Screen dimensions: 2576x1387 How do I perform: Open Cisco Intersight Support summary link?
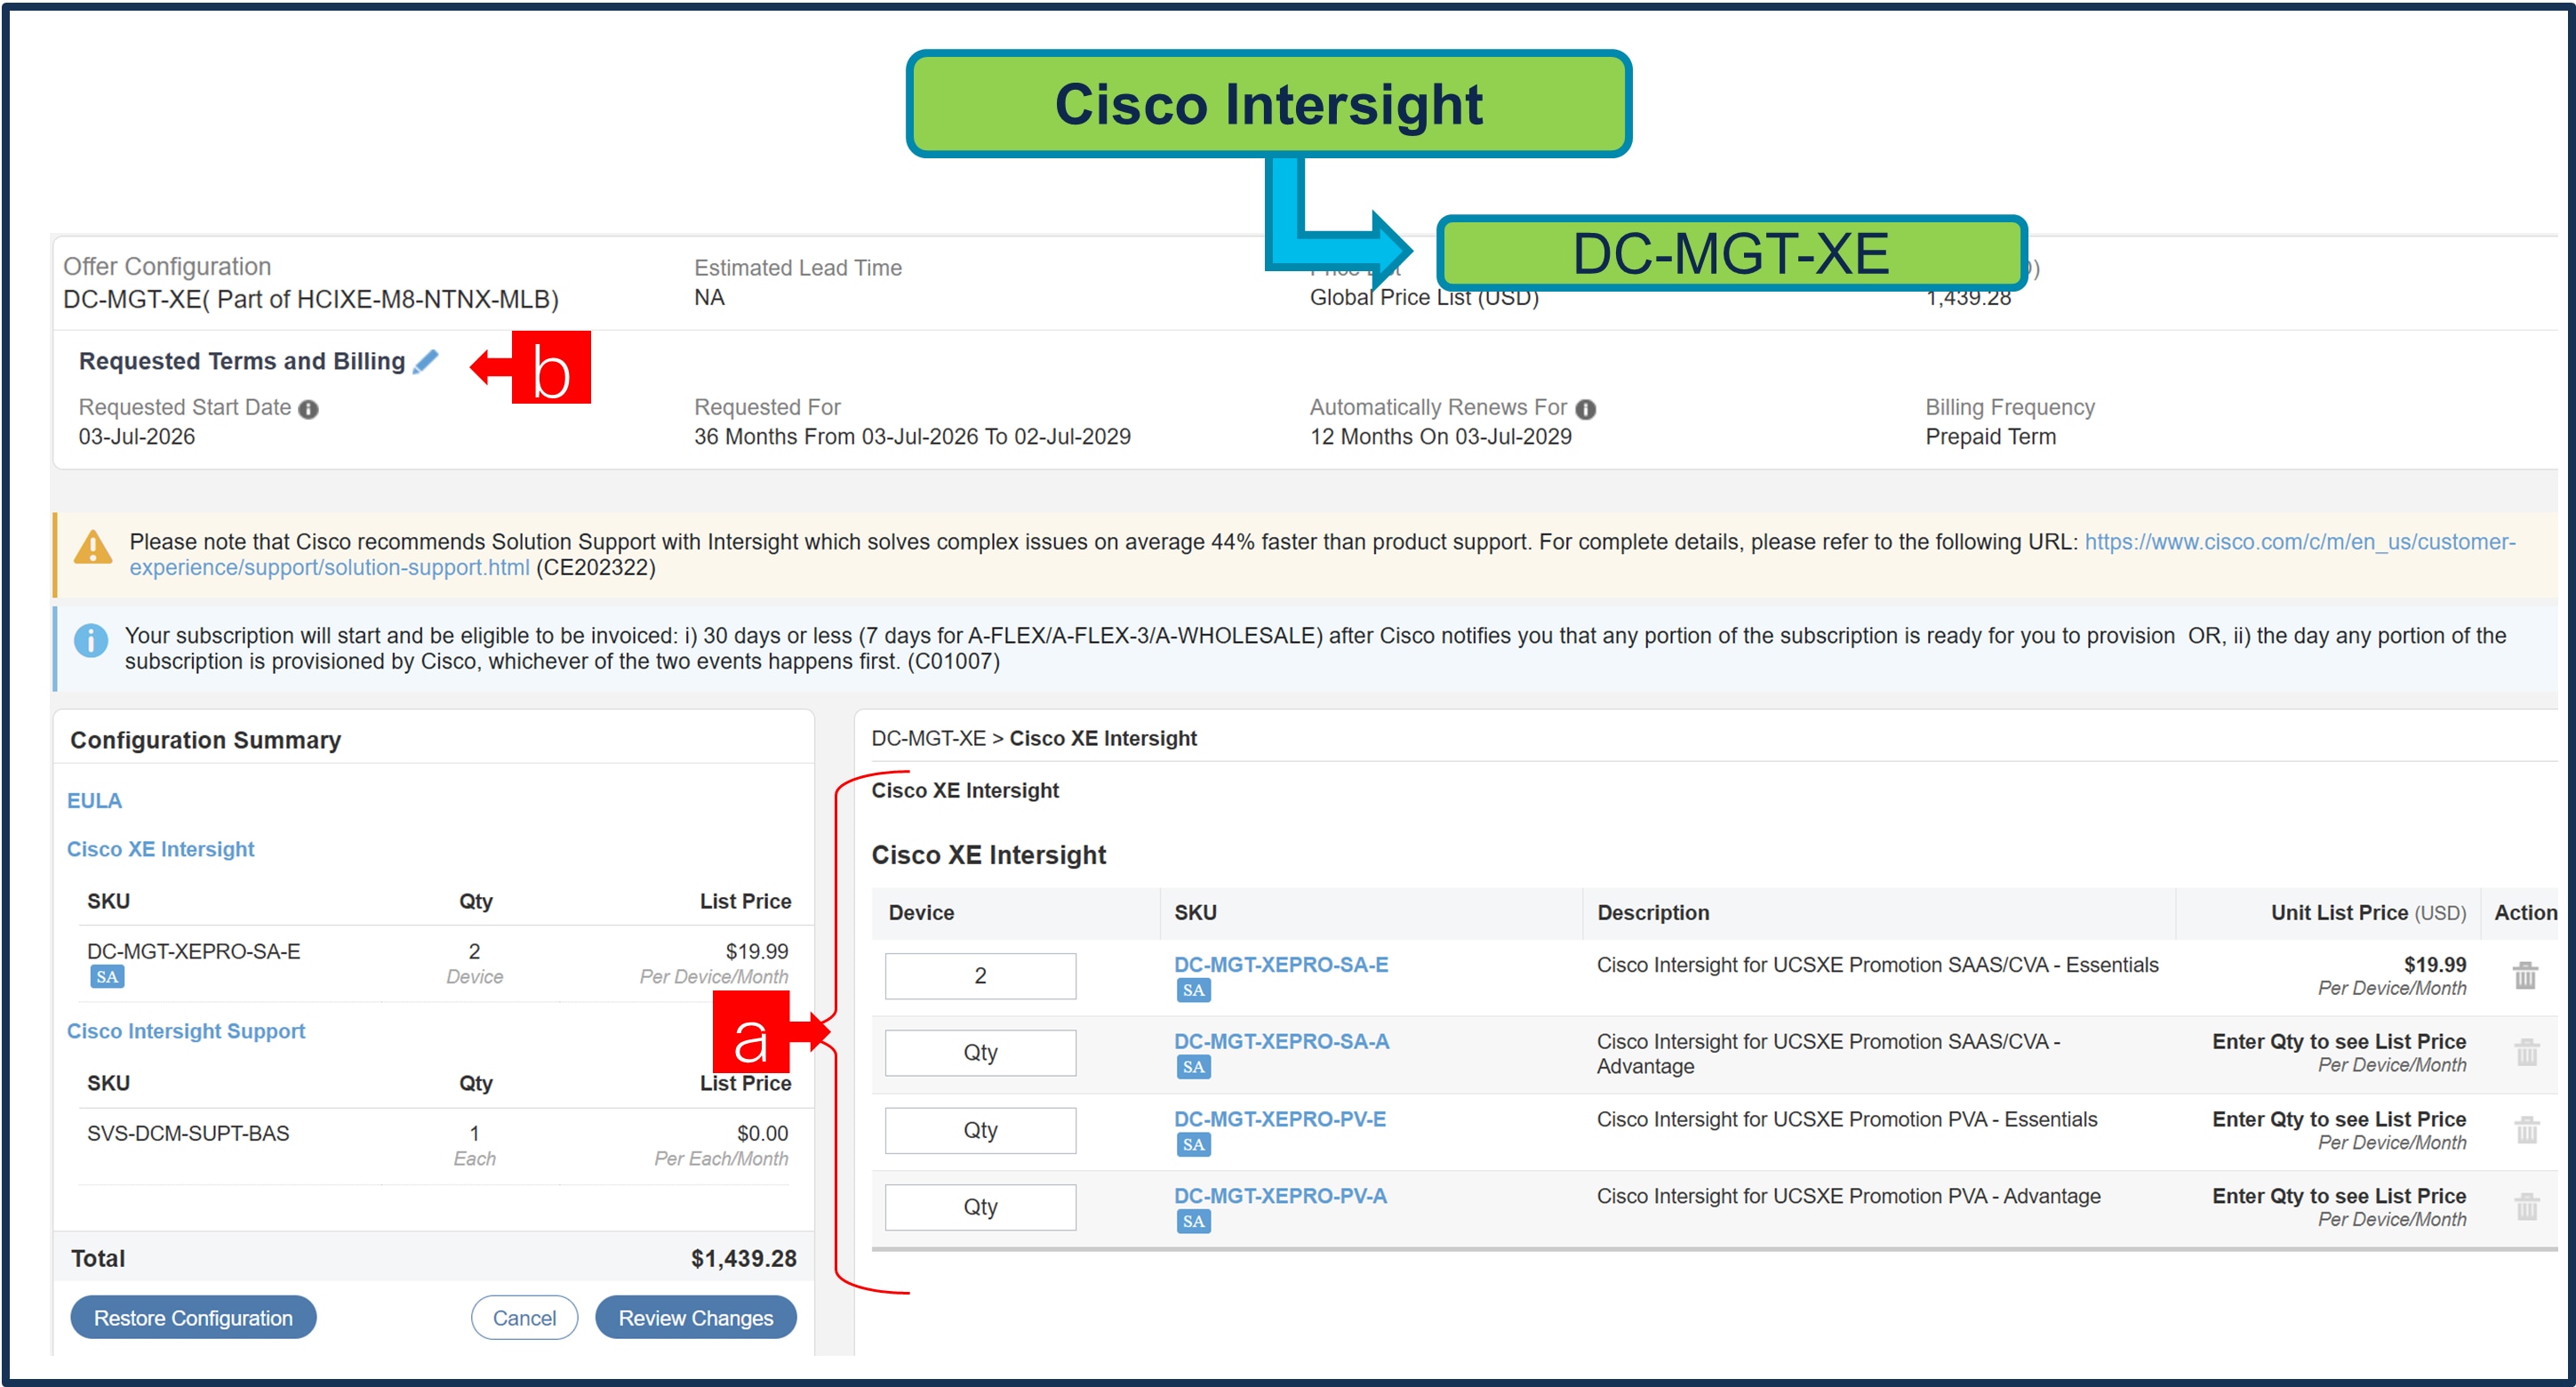pyautogui.click(x=186, y=1031)
